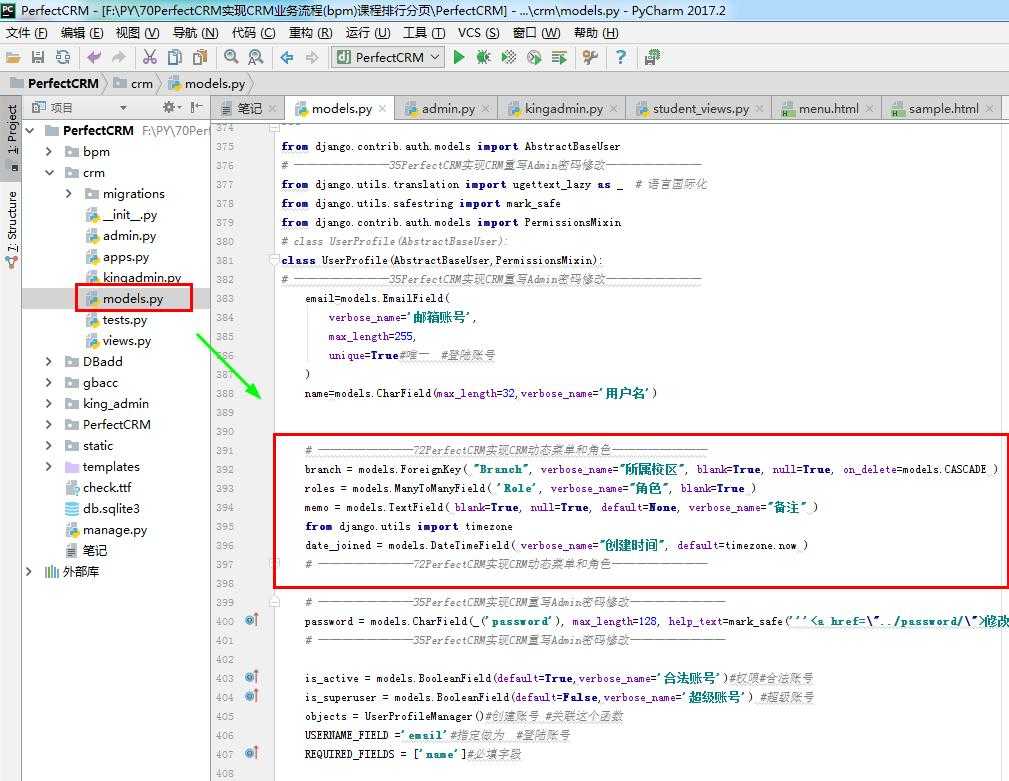Click the concurrency diagram run icon

(559, 58)
